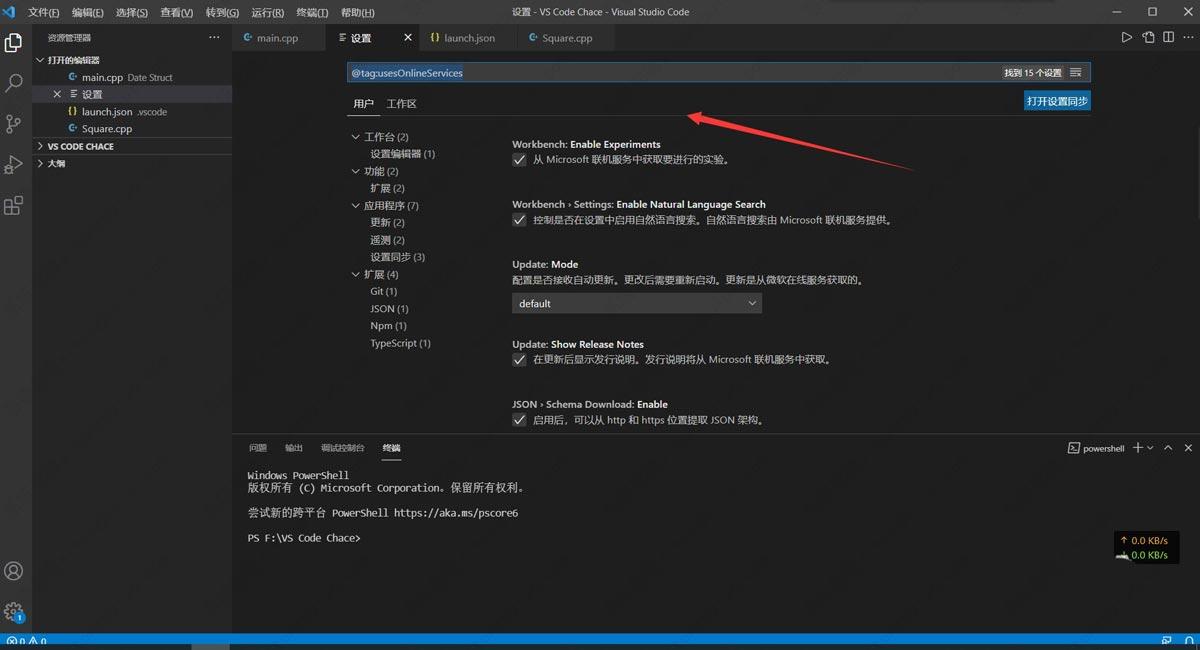Screen dimensions: 1200x650
Task: Open the Search view in activity bar
Action: [x=14, y=83]
